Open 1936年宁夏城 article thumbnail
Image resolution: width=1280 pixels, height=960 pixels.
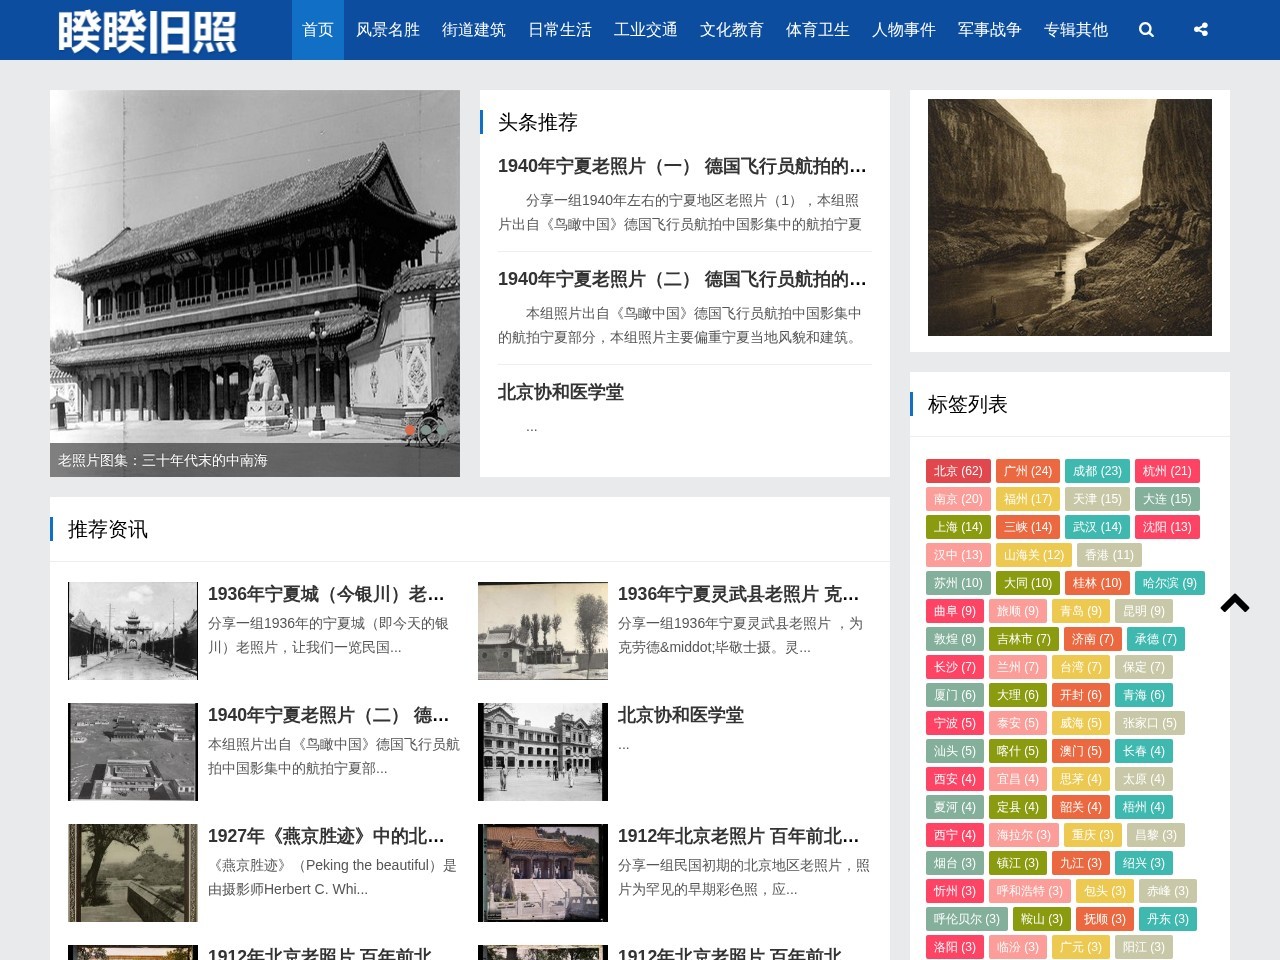[133, 631]
